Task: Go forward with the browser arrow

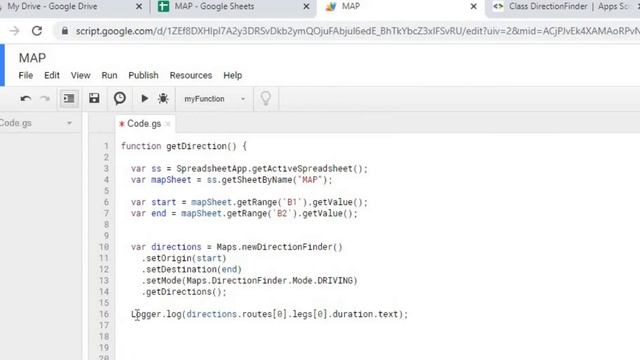Action: pos(14,31)
